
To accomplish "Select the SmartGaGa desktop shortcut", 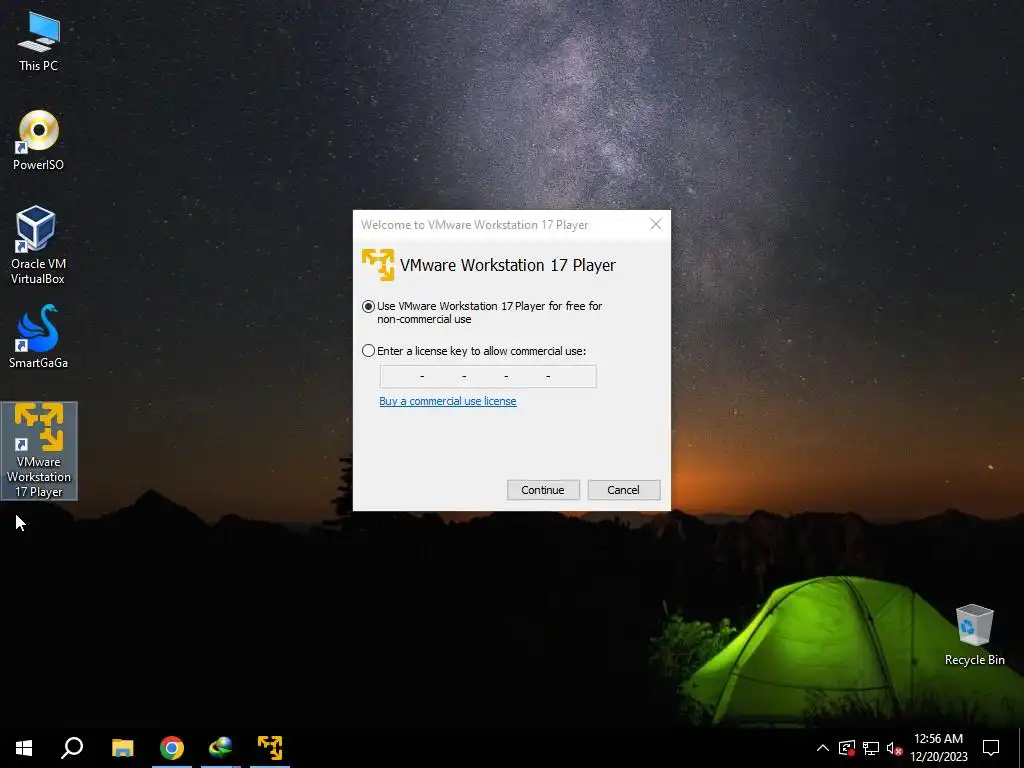I will (39, 337).
